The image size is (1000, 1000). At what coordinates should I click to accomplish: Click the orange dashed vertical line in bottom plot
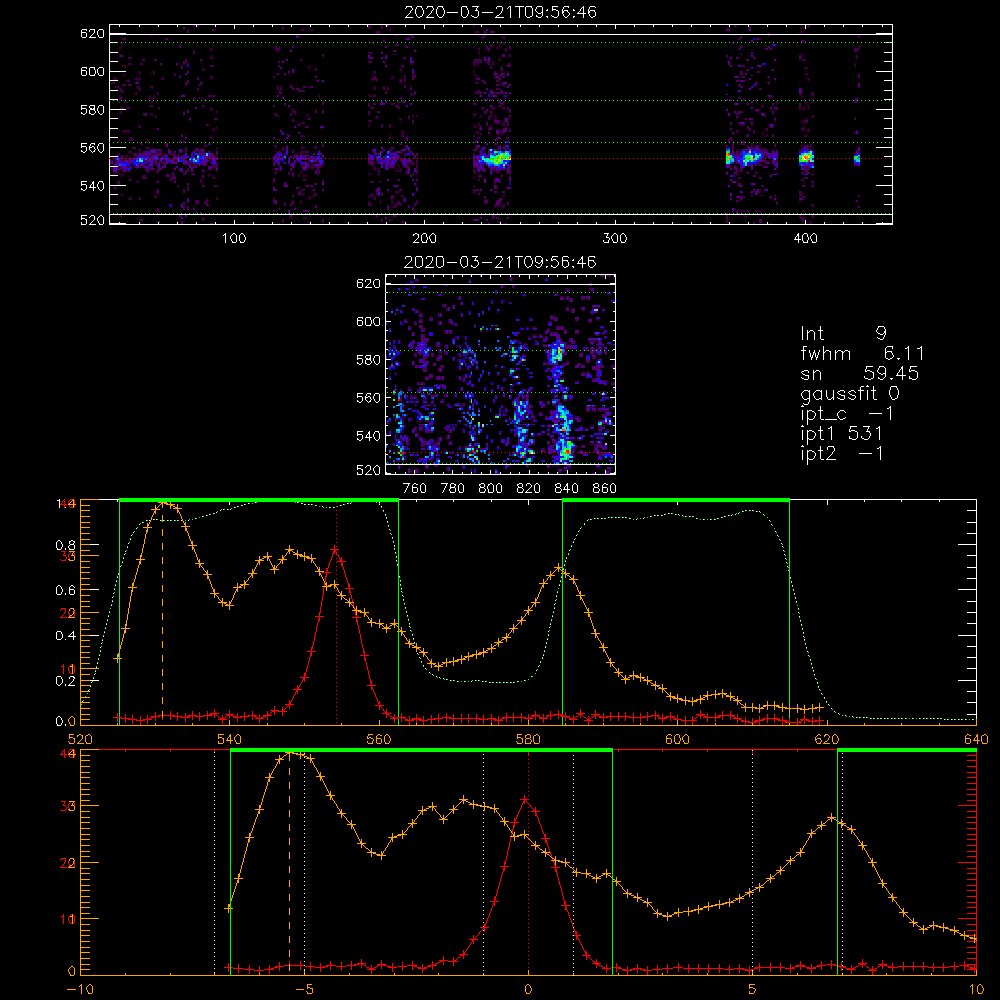(x=289, y=862)
